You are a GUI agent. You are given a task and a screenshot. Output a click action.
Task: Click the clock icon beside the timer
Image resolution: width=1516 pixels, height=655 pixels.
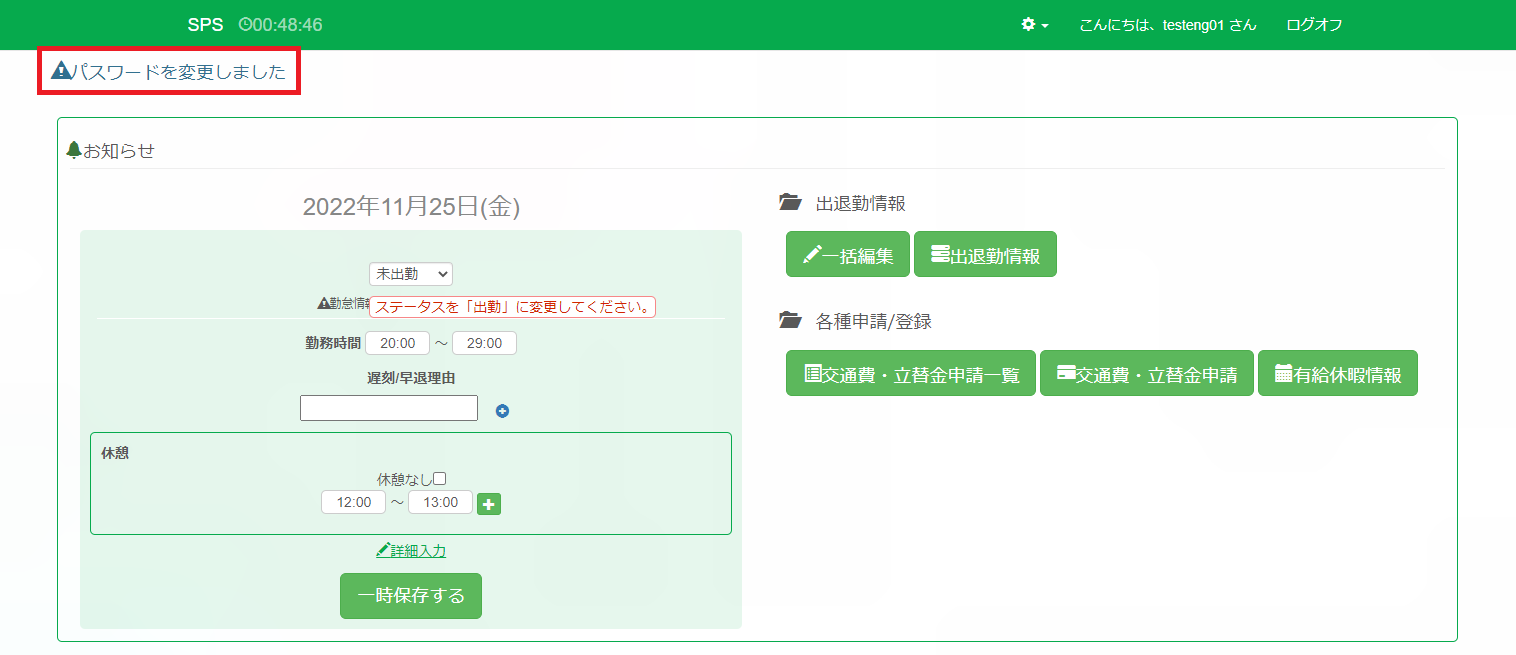click(245, 25)
